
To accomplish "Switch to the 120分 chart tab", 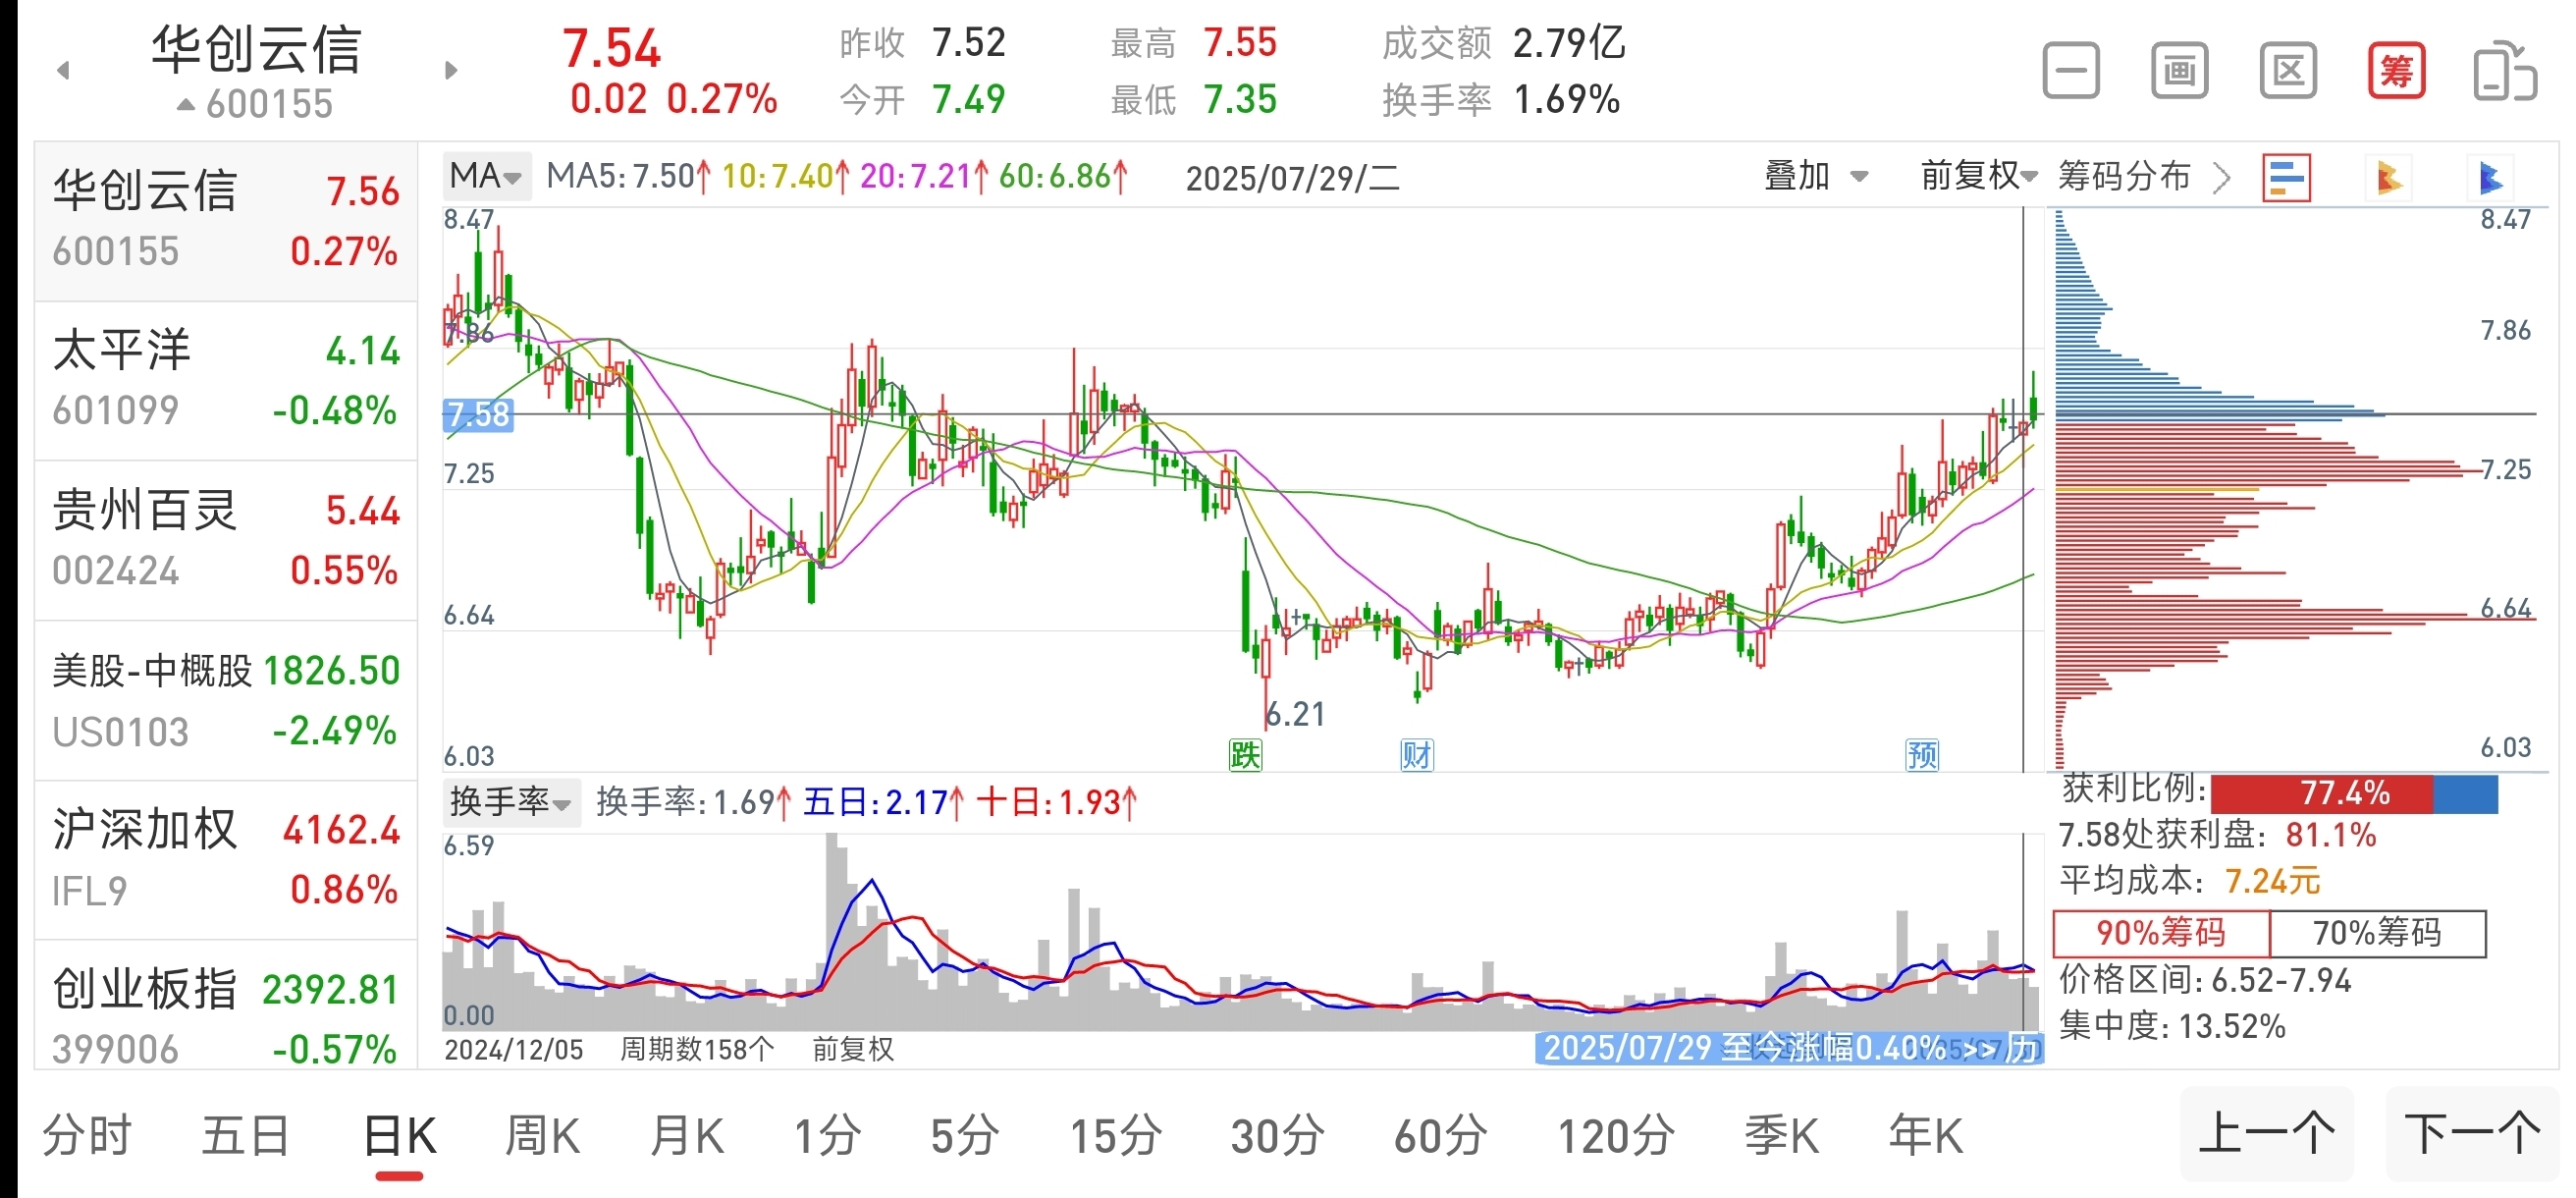I will click(1616, 1136).
